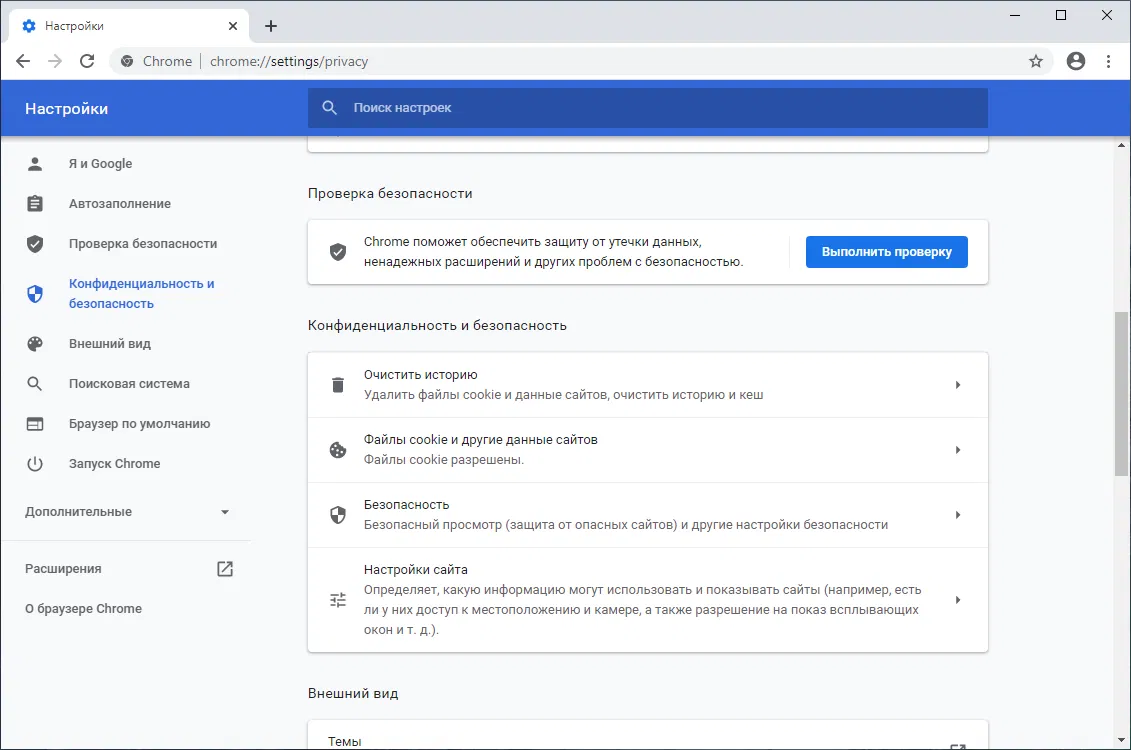Reload the settings page
Screen dimensions: 1131x750
pyautogui.click(x=87, y=61)
